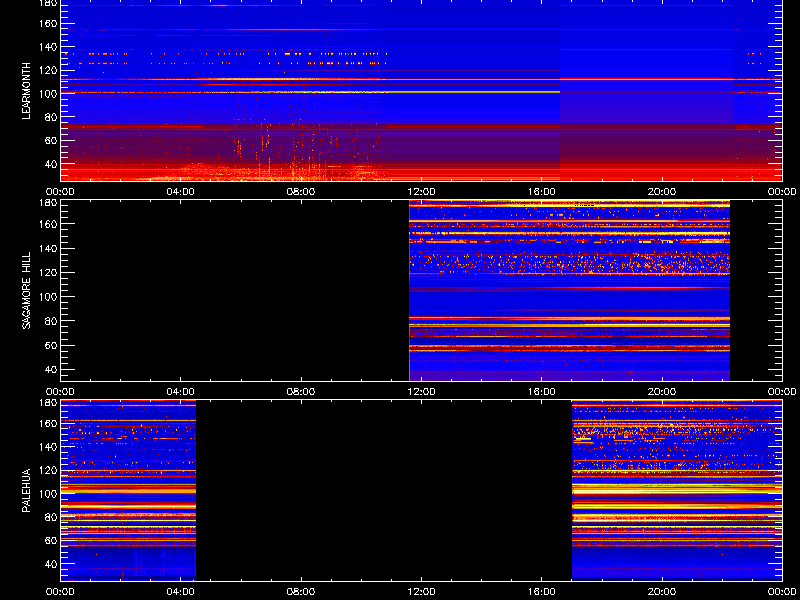Click the LEARMONTH station axis label
This screenshot has width=800, height=600.
tap(27, 91)
